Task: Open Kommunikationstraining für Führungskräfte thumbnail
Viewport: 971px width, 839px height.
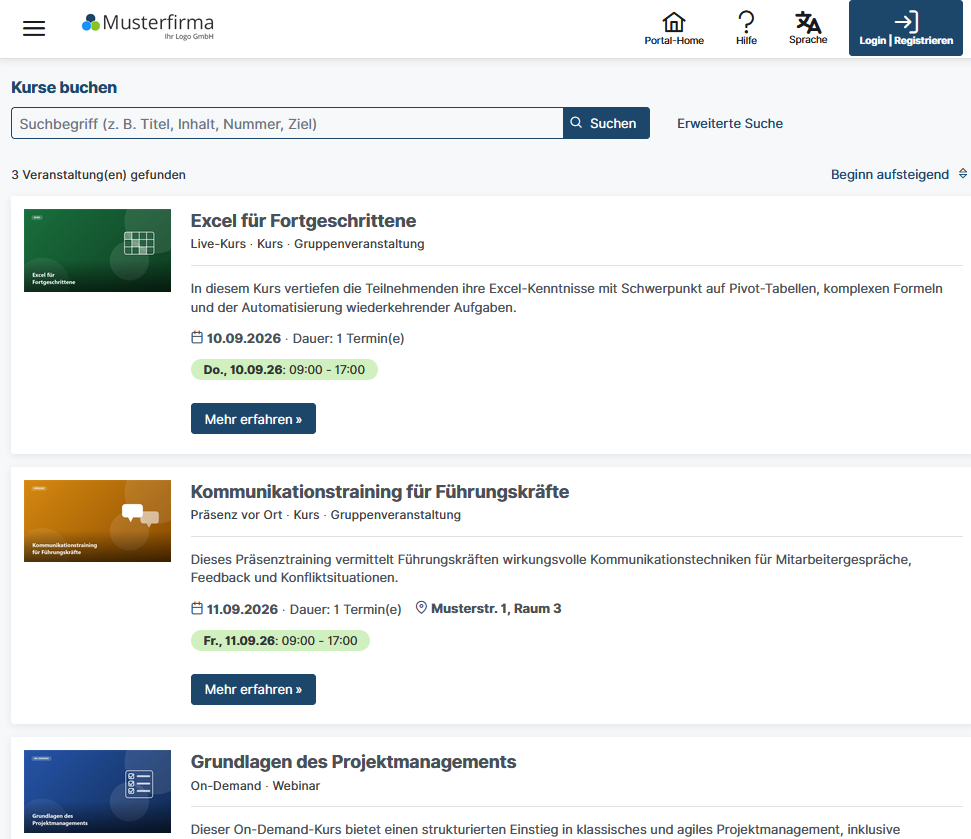Action: [x=97, y=521]
